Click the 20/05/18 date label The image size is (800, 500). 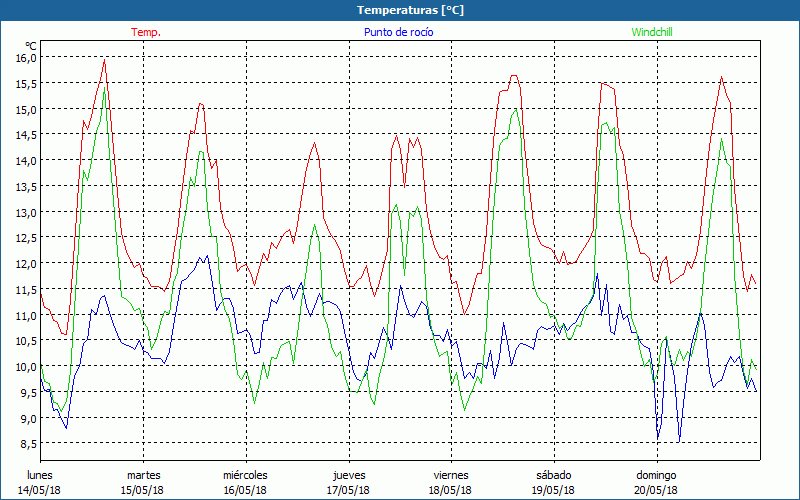point(656,490)
